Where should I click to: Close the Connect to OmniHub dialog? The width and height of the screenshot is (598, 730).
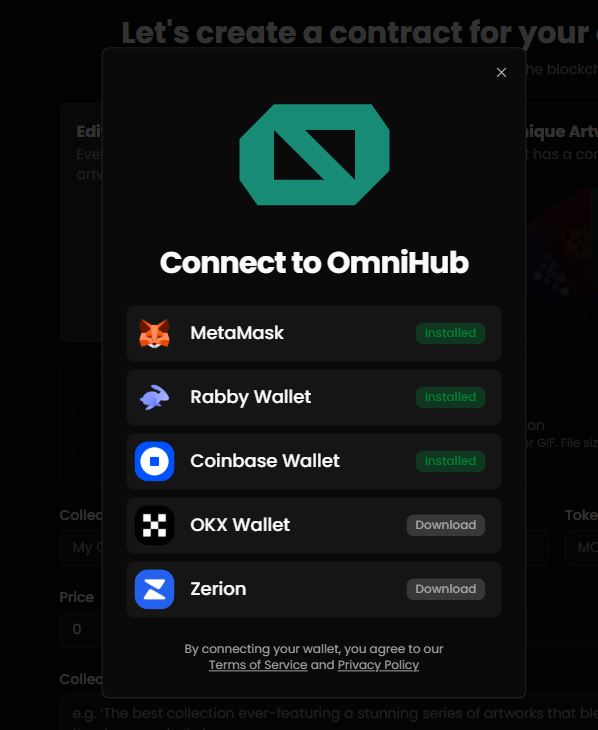coord(501,73)
